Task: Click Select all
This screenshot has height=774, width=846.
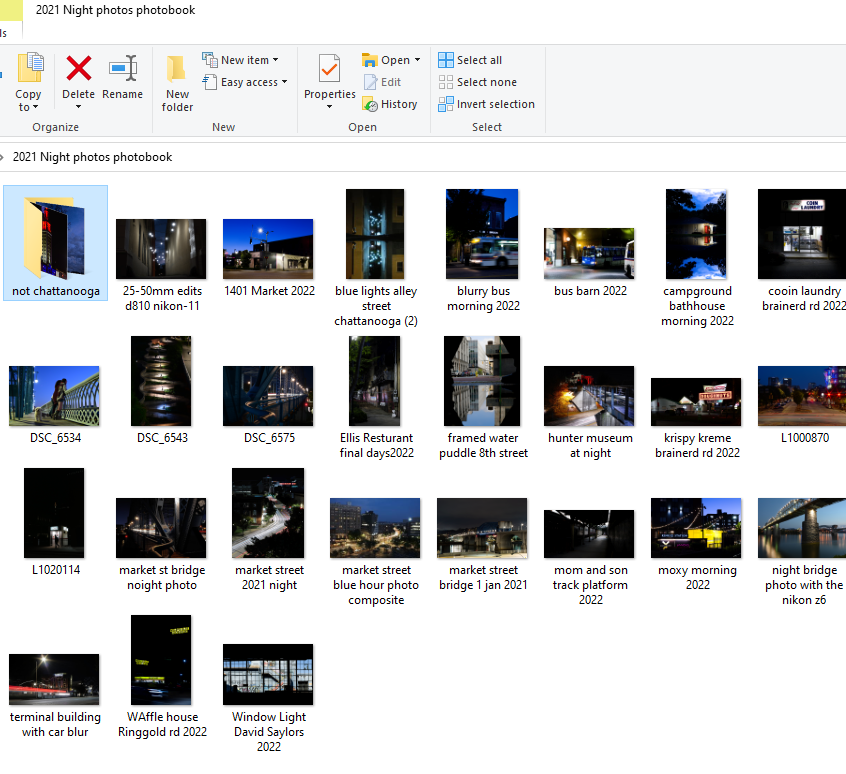Action: (x=470, y=60)
